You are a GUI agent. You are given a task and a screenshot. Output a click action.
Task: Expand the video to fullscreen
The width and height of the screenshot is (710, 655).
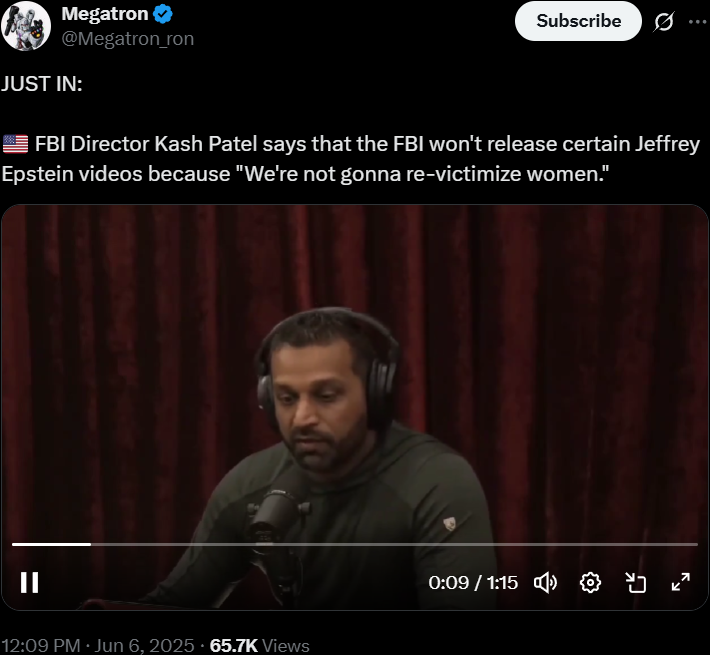(681, 582)
